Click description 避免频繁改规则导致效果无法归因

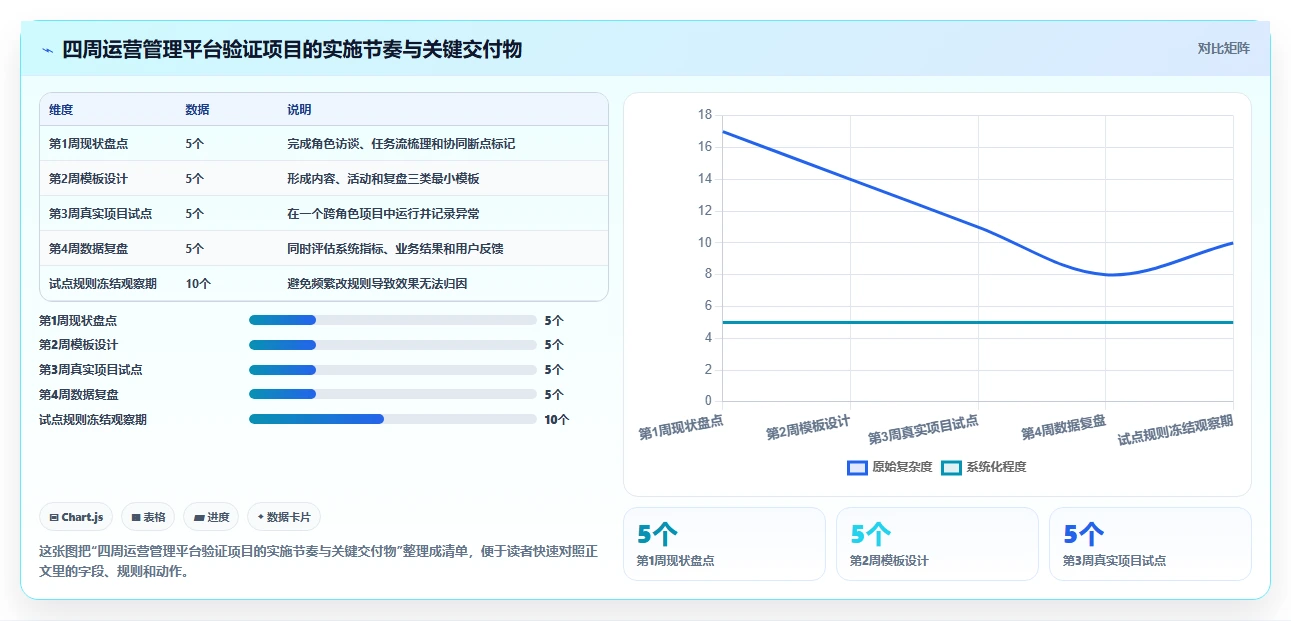coord(377,284)
